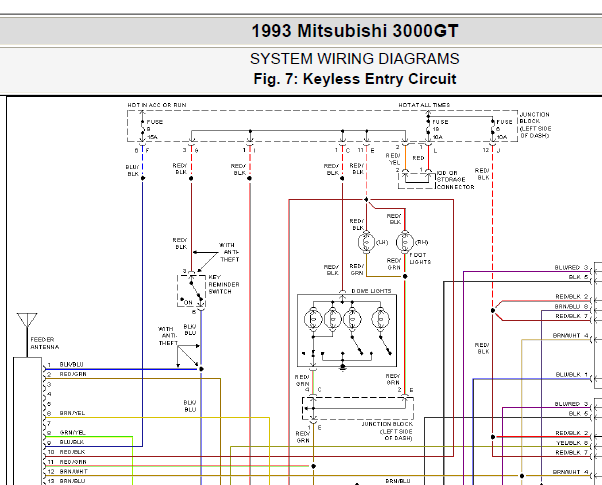
Task: Click 'ON' inside the key reminder switch
Action: [x=188, y=302]
